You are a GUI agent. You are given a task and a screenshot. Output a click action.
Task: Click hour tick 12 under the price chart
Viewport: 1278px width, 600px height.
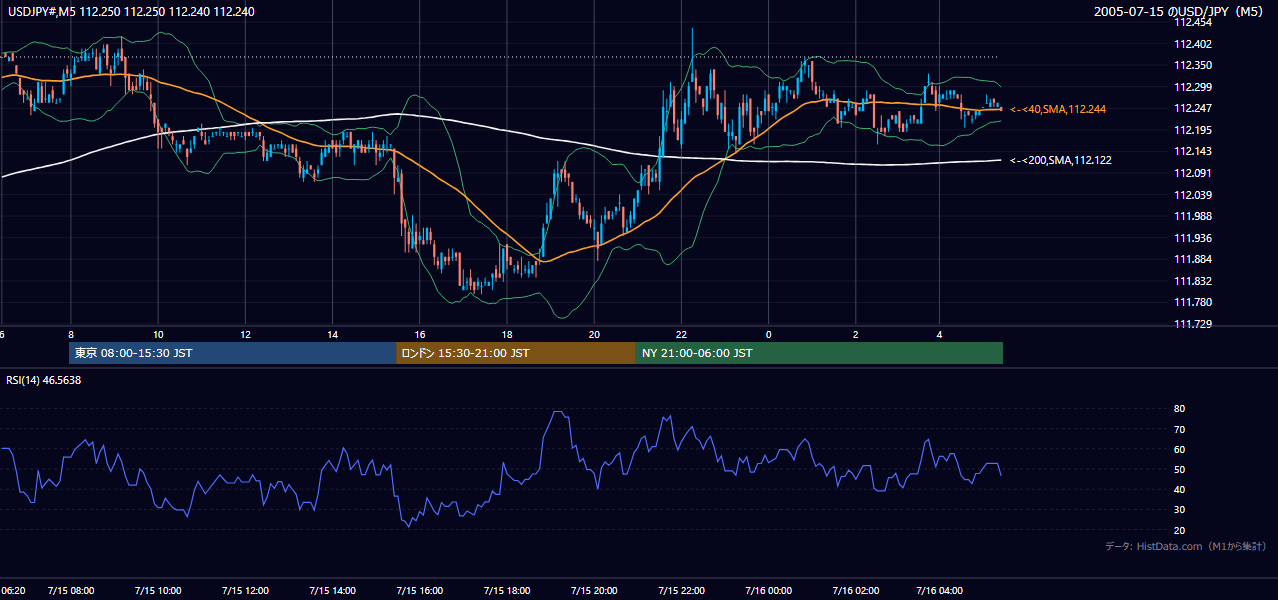click(x=245, y=334)
